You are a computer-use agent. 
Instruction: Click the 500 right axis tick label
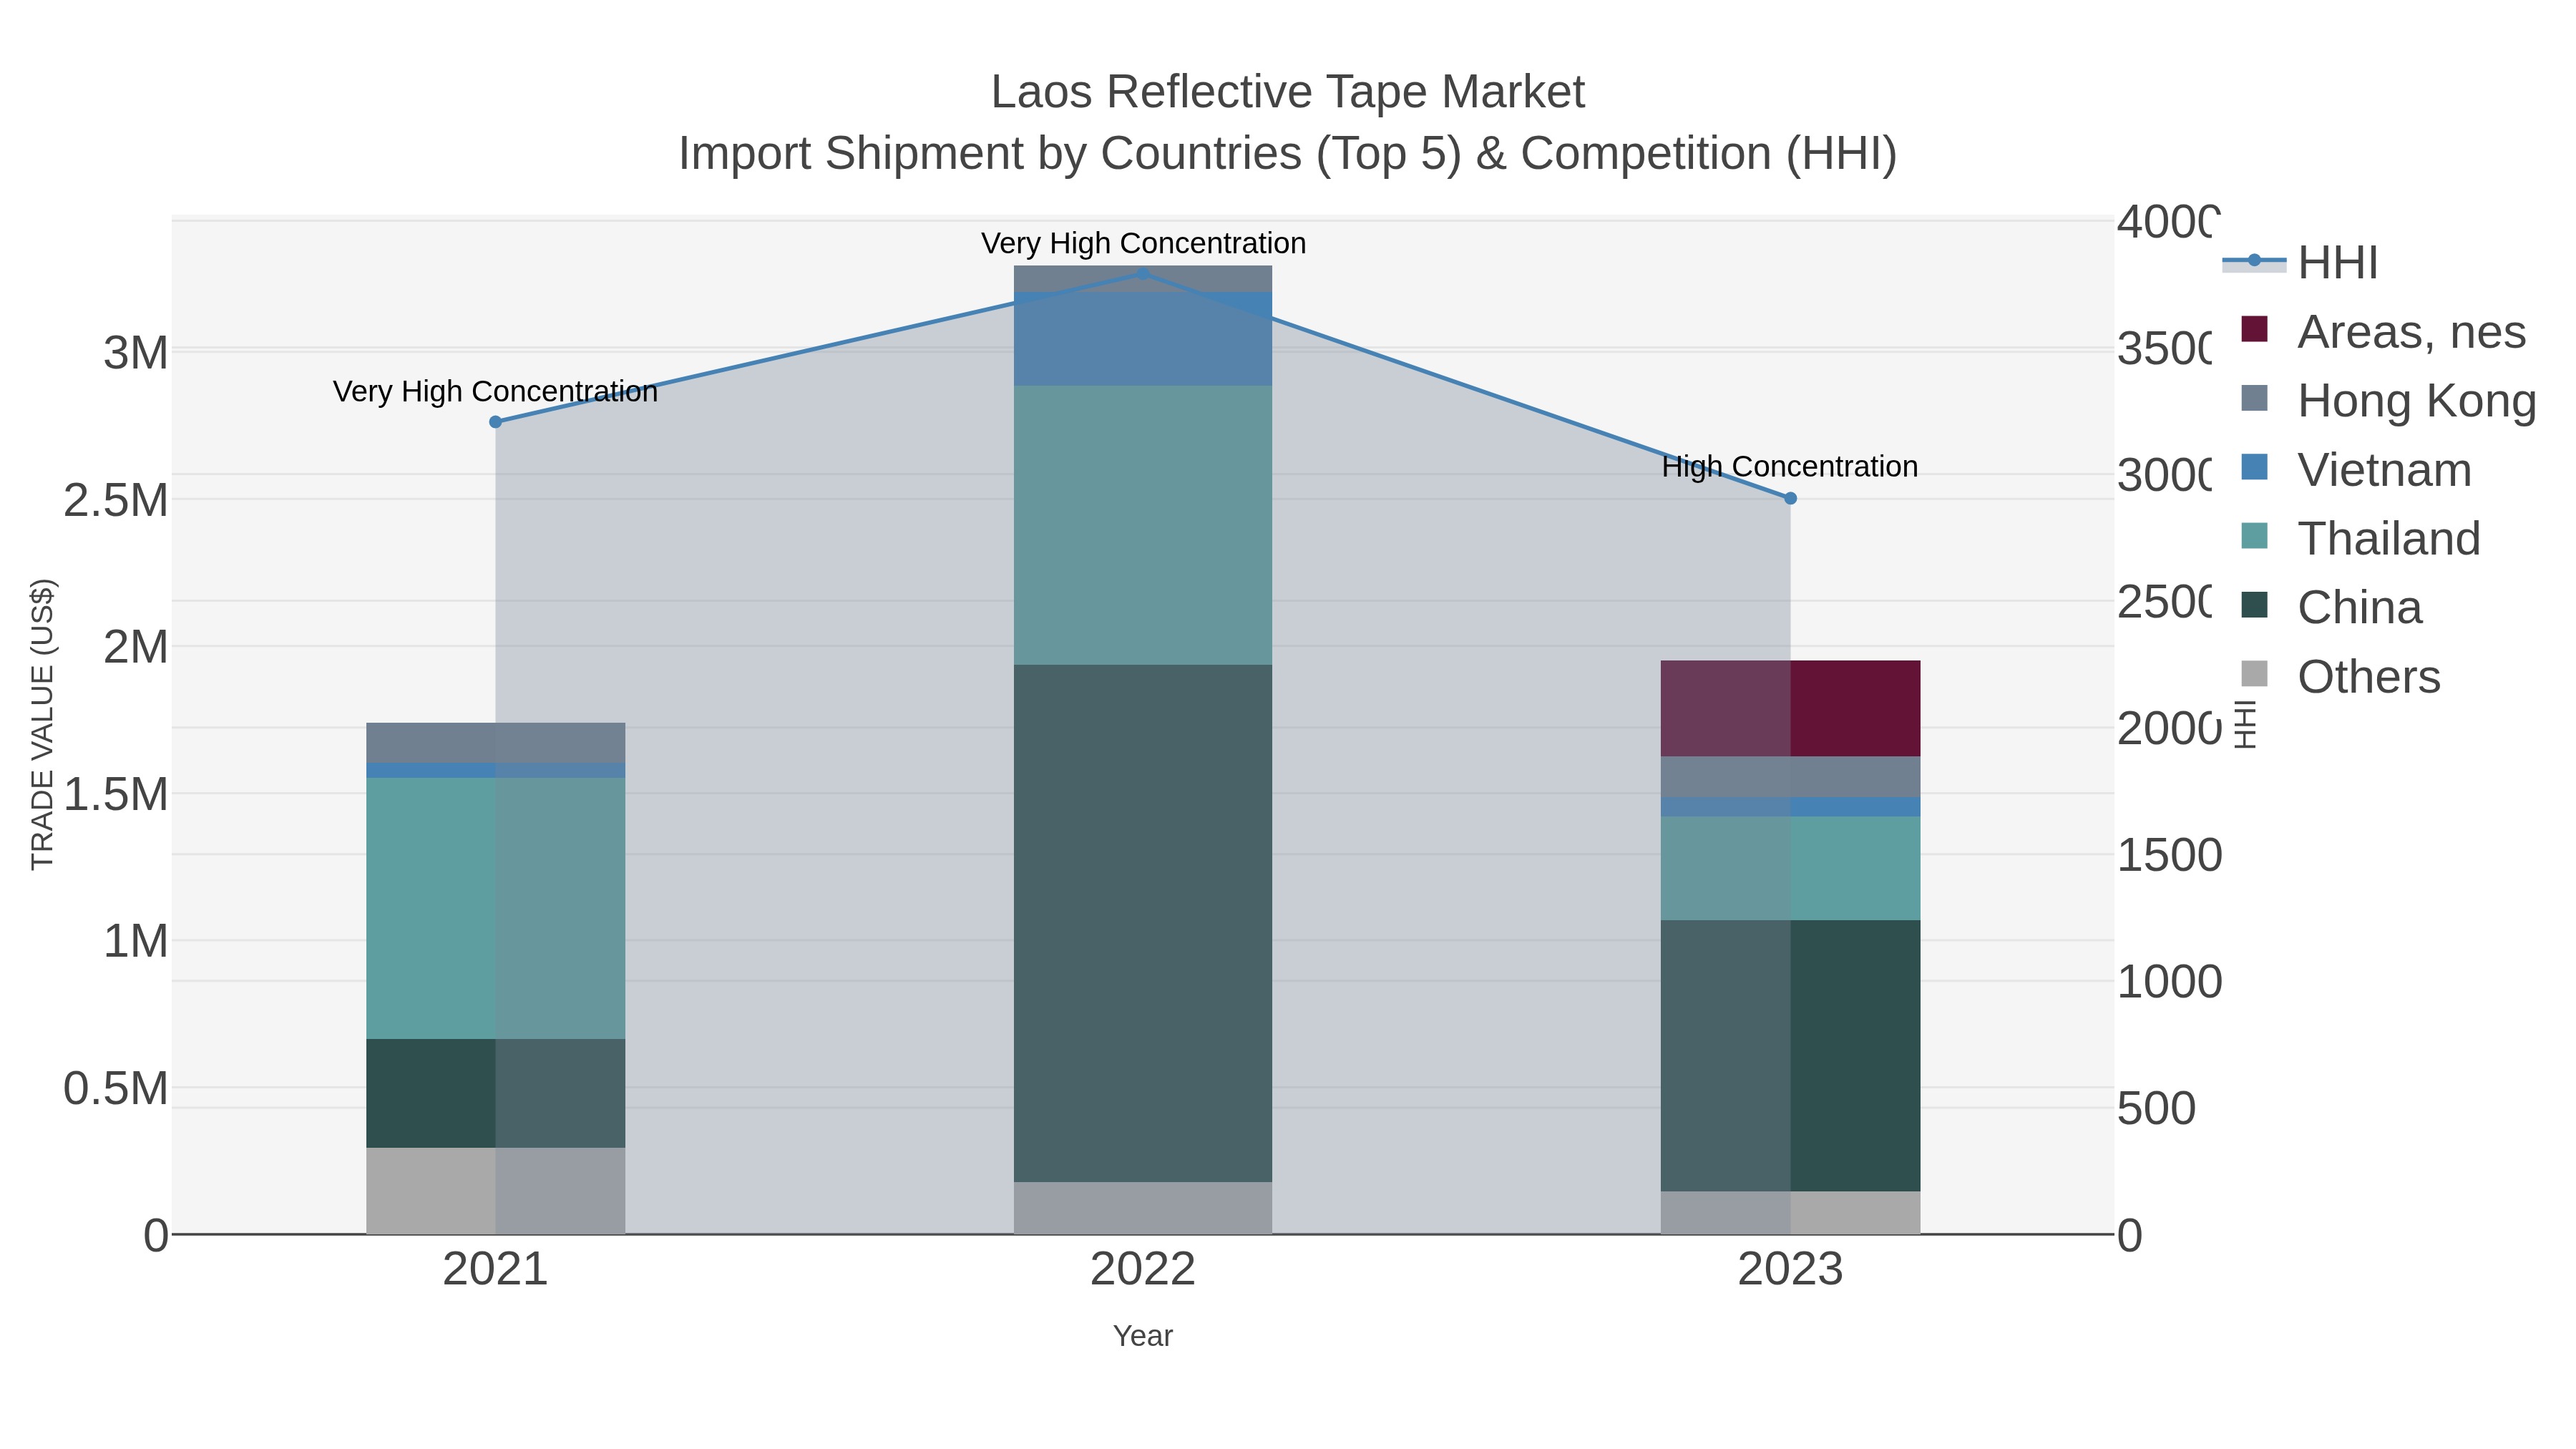pyautogui.click(x=2156, y=1109)
